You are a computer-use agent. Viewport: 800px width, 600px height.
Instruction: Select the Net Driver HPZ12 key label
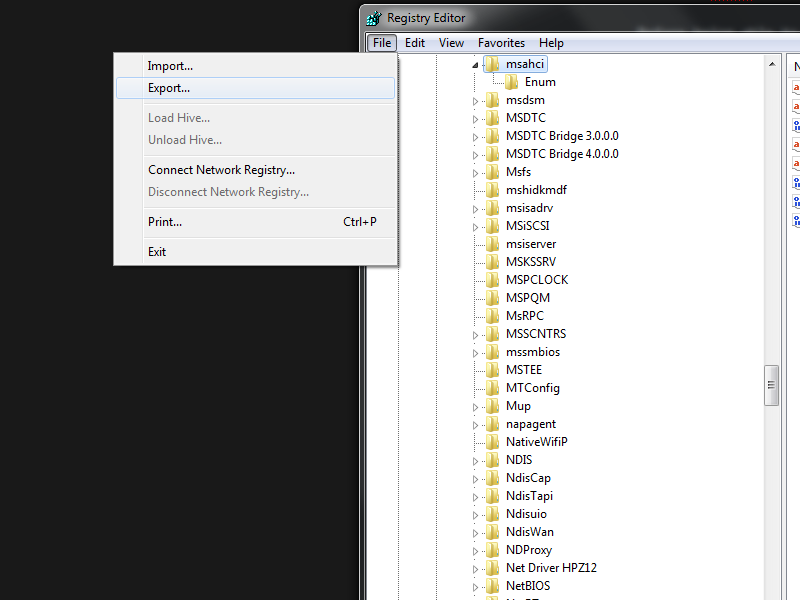(x=551, y=568)
